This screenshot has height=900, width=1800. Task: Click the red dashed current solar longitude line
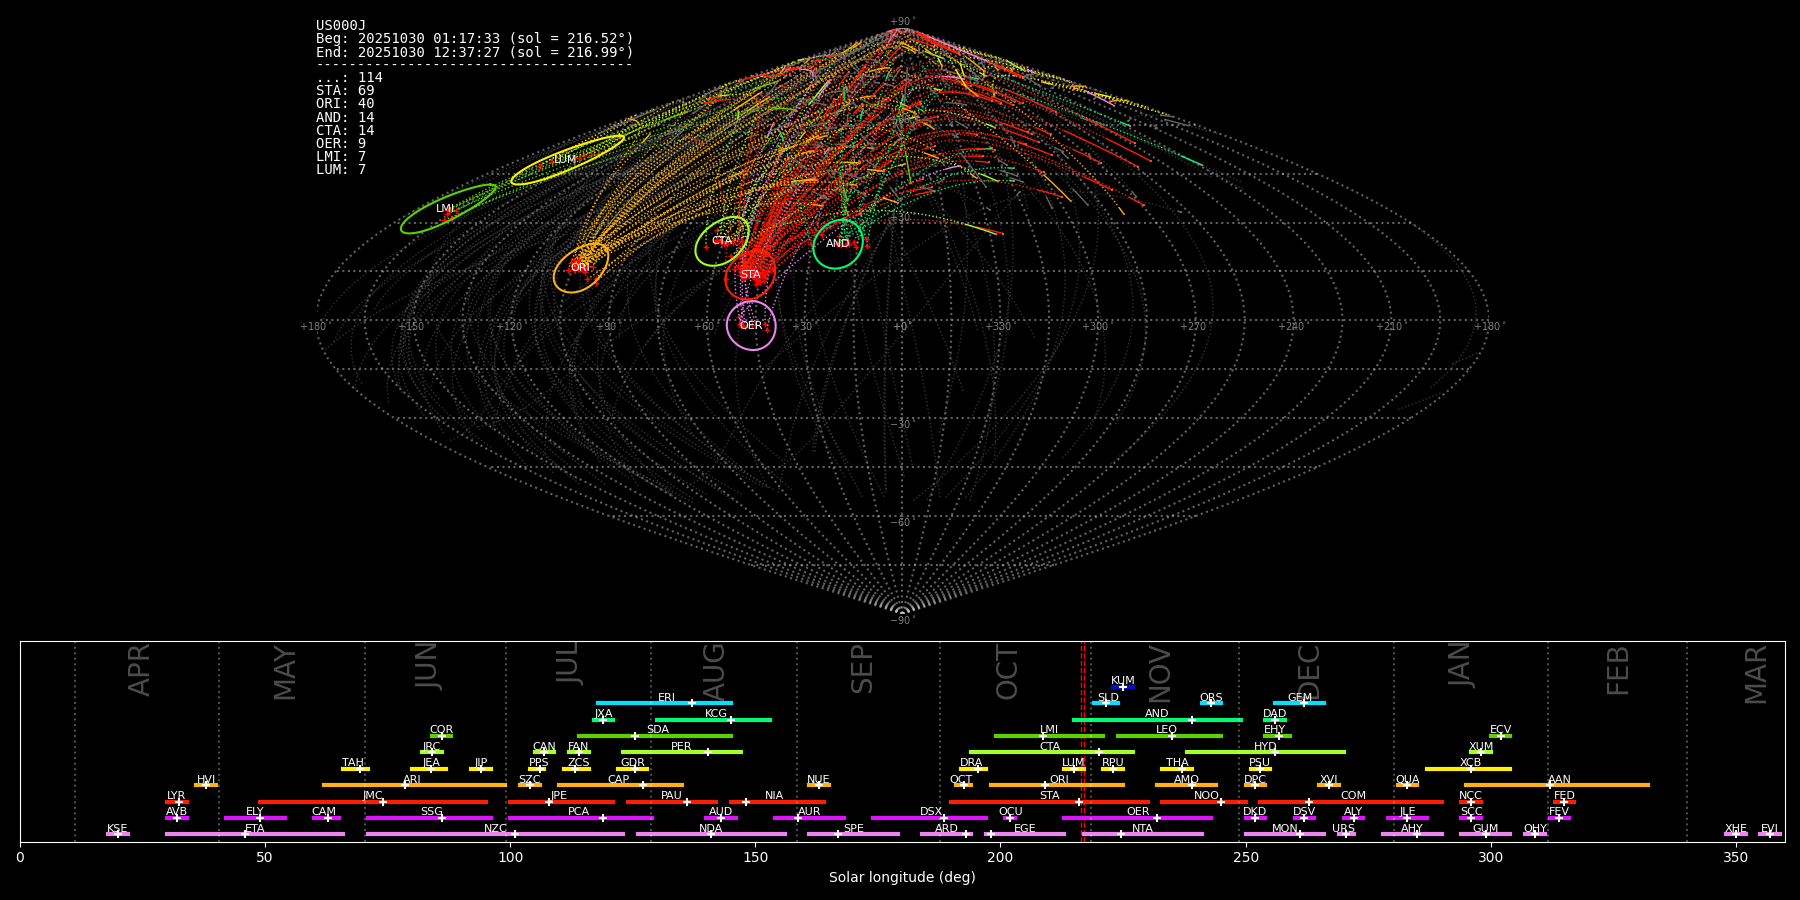pyautogui.click(x=1082, y=740)
